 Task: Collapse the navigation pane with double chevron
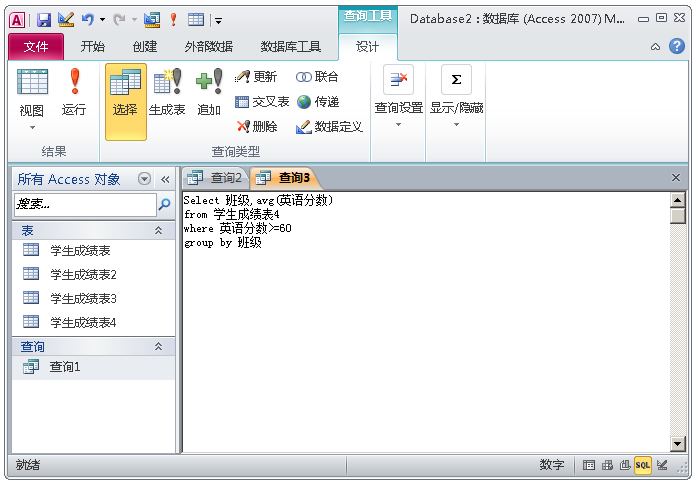coord(165,179)
